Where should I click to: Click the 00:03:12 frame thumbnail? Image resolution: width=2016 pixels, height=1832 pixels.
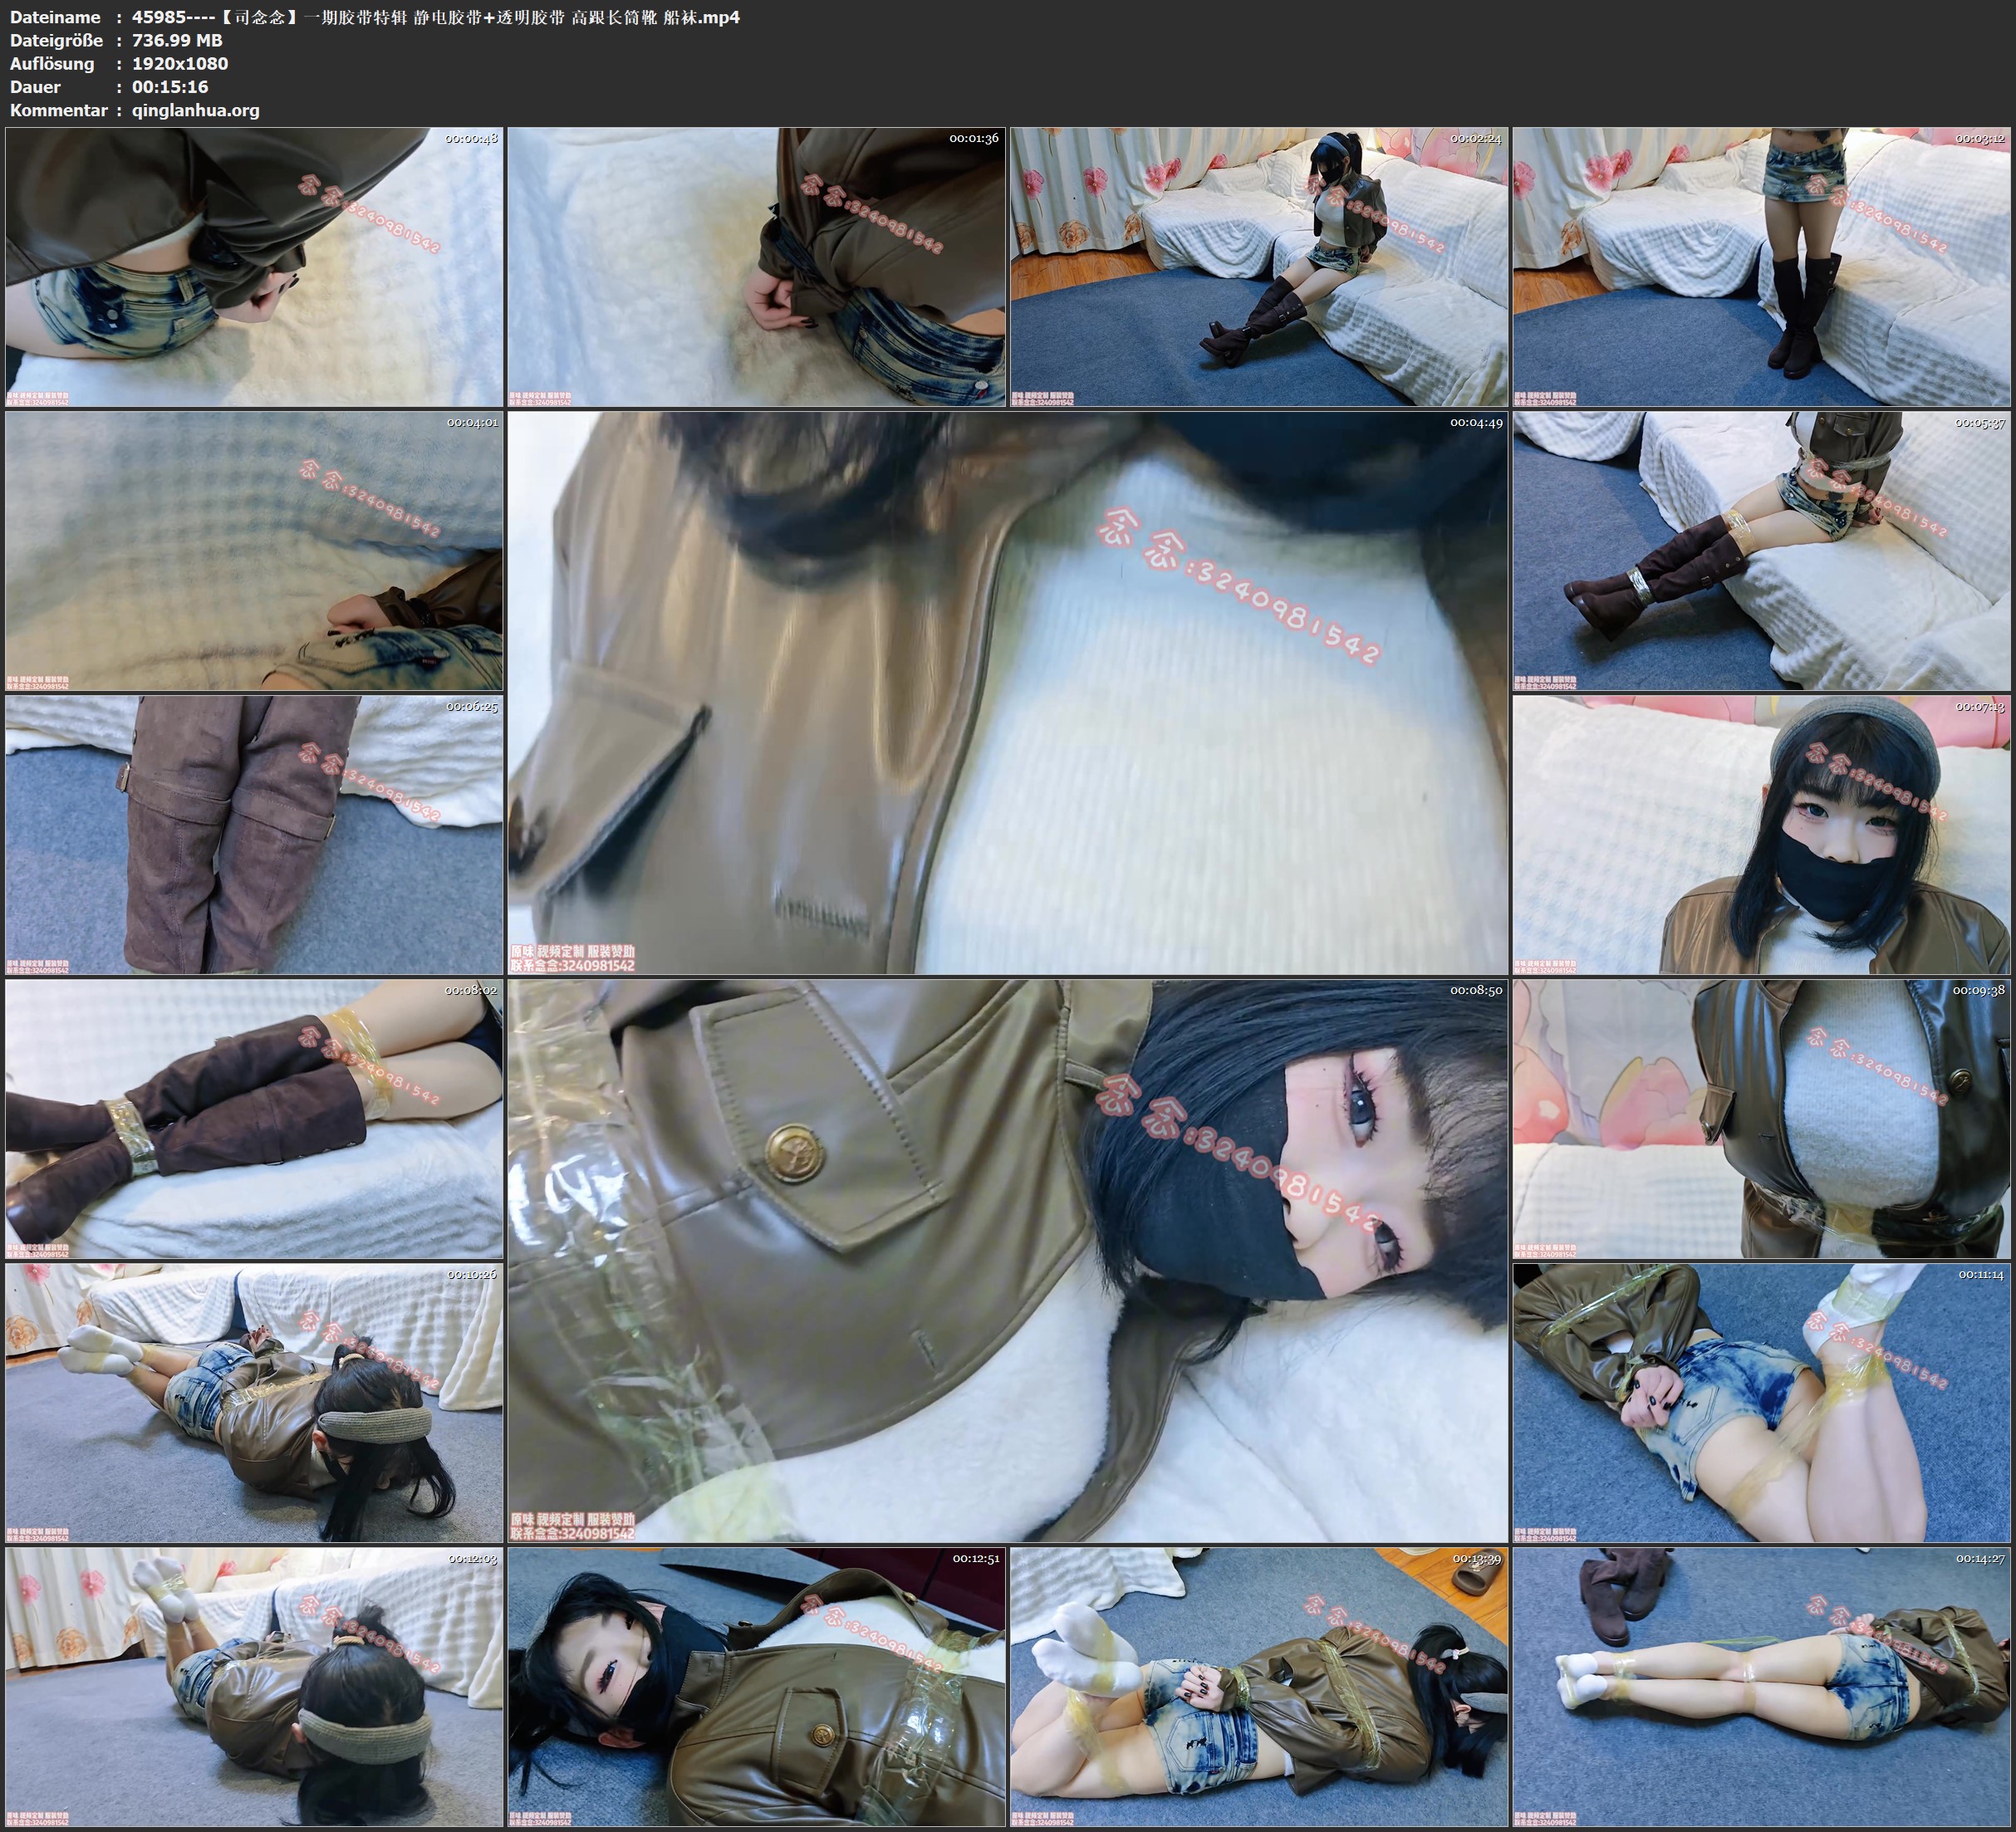coord(1761,267)
